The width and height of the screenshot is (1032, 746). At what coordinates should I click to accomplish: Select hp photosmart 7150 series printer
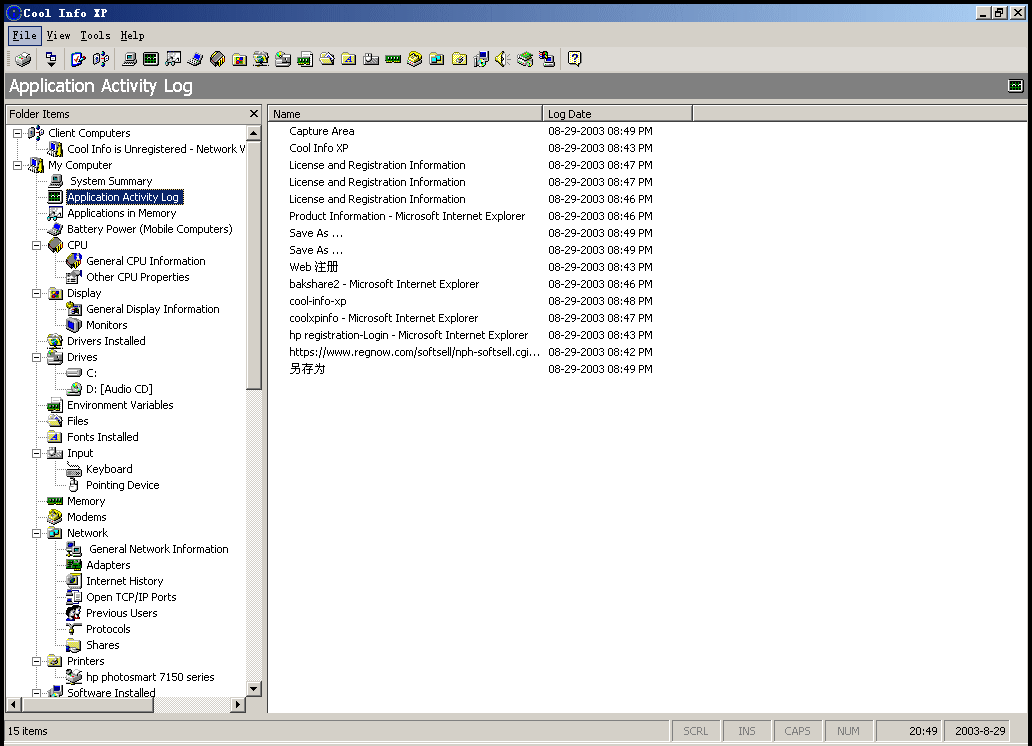point(150,677)
